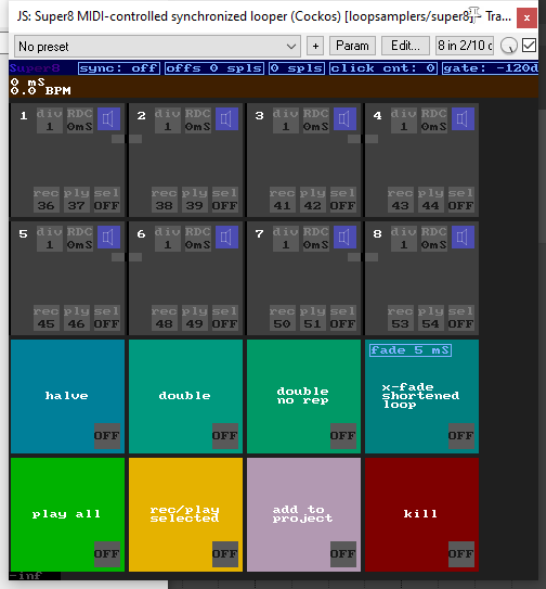This screenshot has width=546, height=589.
Task: Click rec note 36 on loop 1
Action: point(46,200)
